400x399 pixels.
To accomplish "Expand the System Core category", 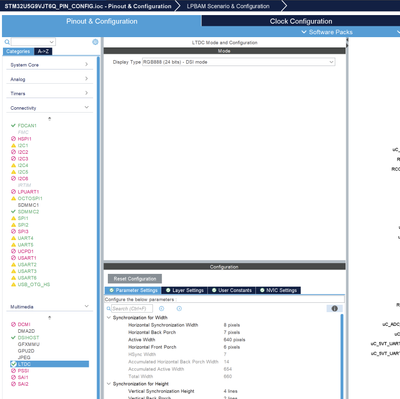I will click(49, 65).
